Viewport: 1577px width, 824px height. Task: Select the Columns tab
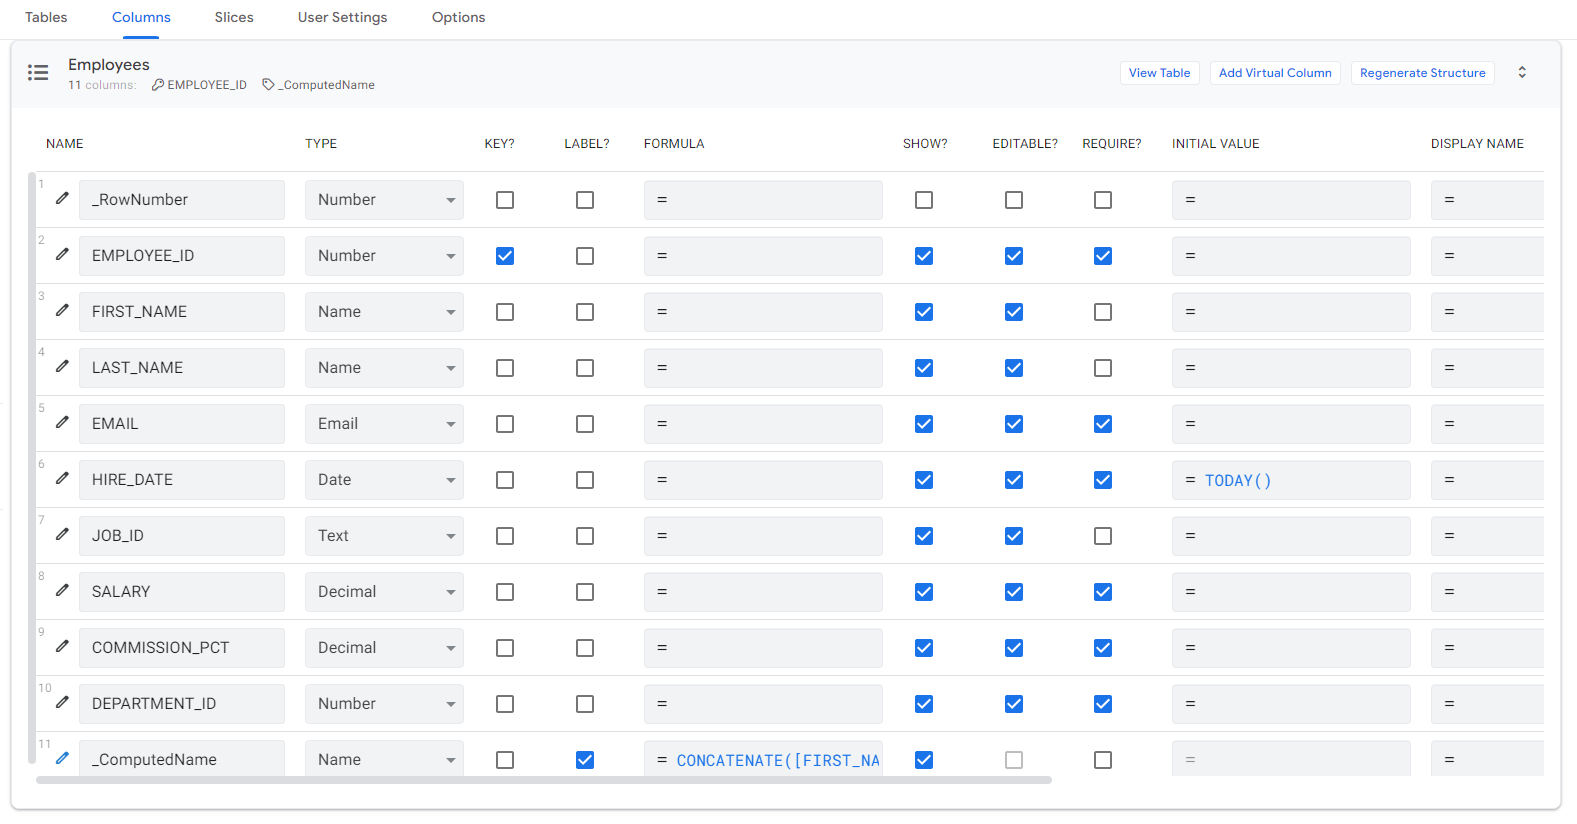click(141, 18)
